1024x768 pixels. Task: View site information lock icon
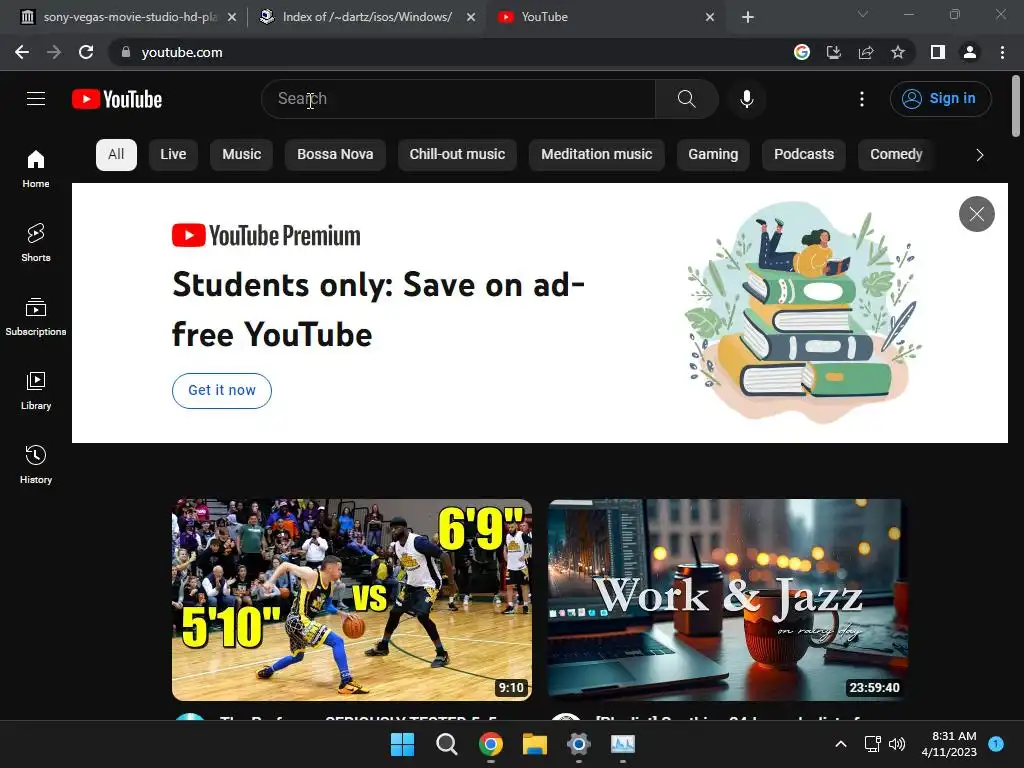click(126, 52)
